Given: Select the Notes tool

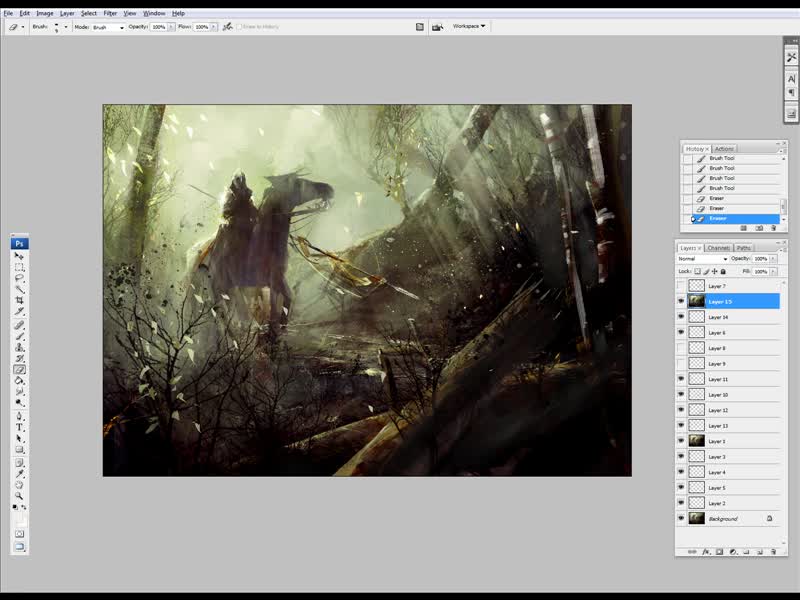Looking at the screenshot, I should 19,463.
